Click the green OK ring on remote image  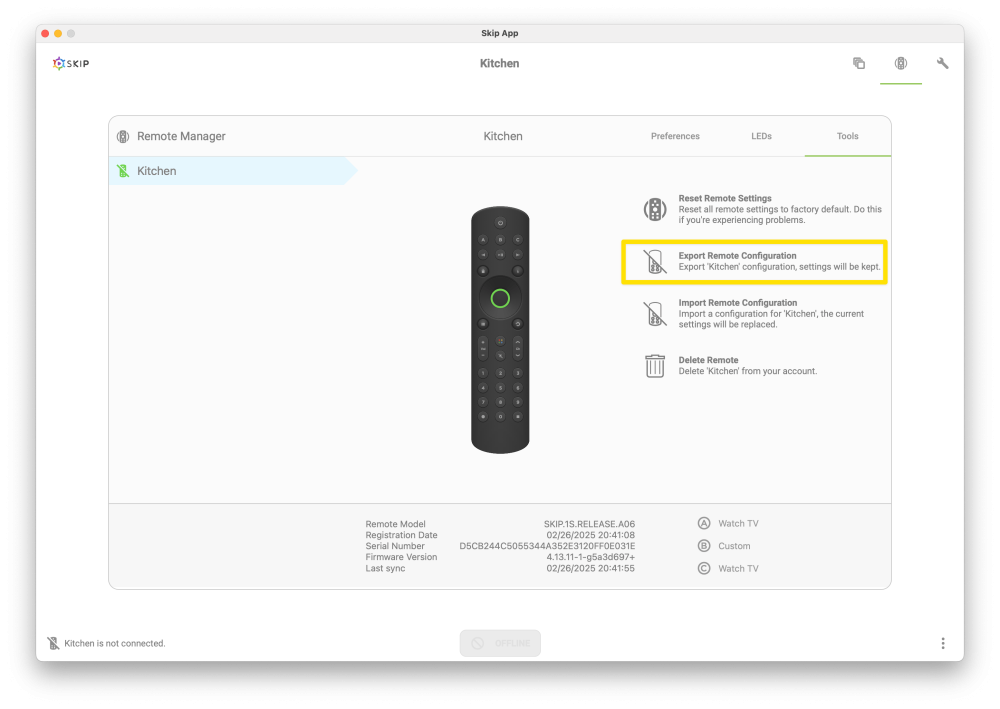click(x=500, y=298)
